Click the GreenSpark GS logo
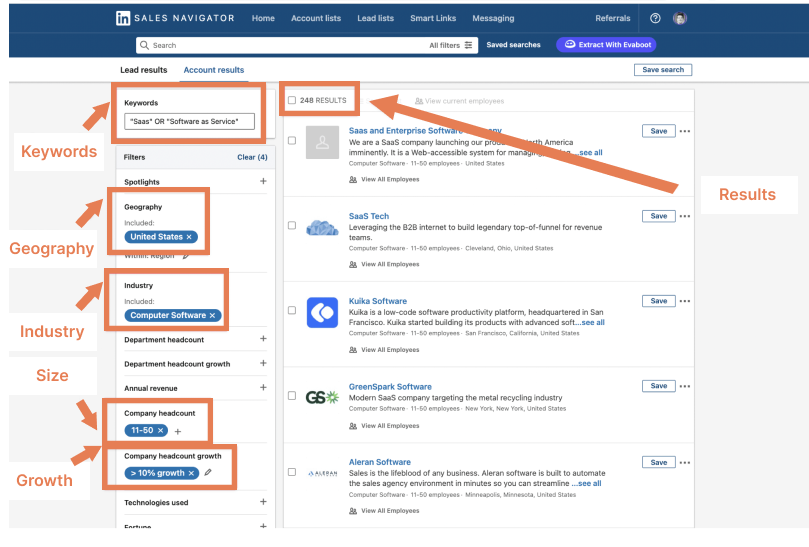The width and height of the screenshot is (809, 547). [322, 397]
